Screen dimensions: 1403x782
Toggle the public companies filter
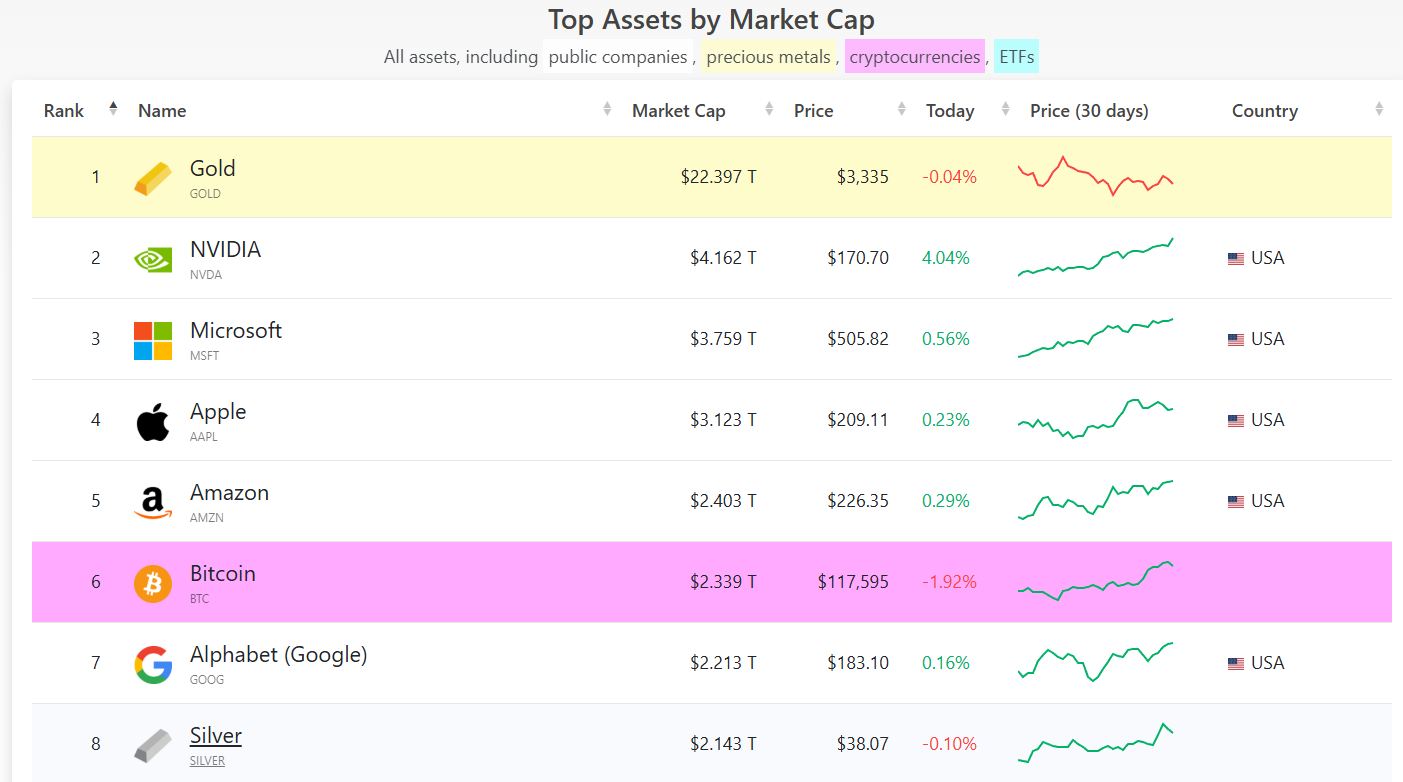tap(617, 57)
